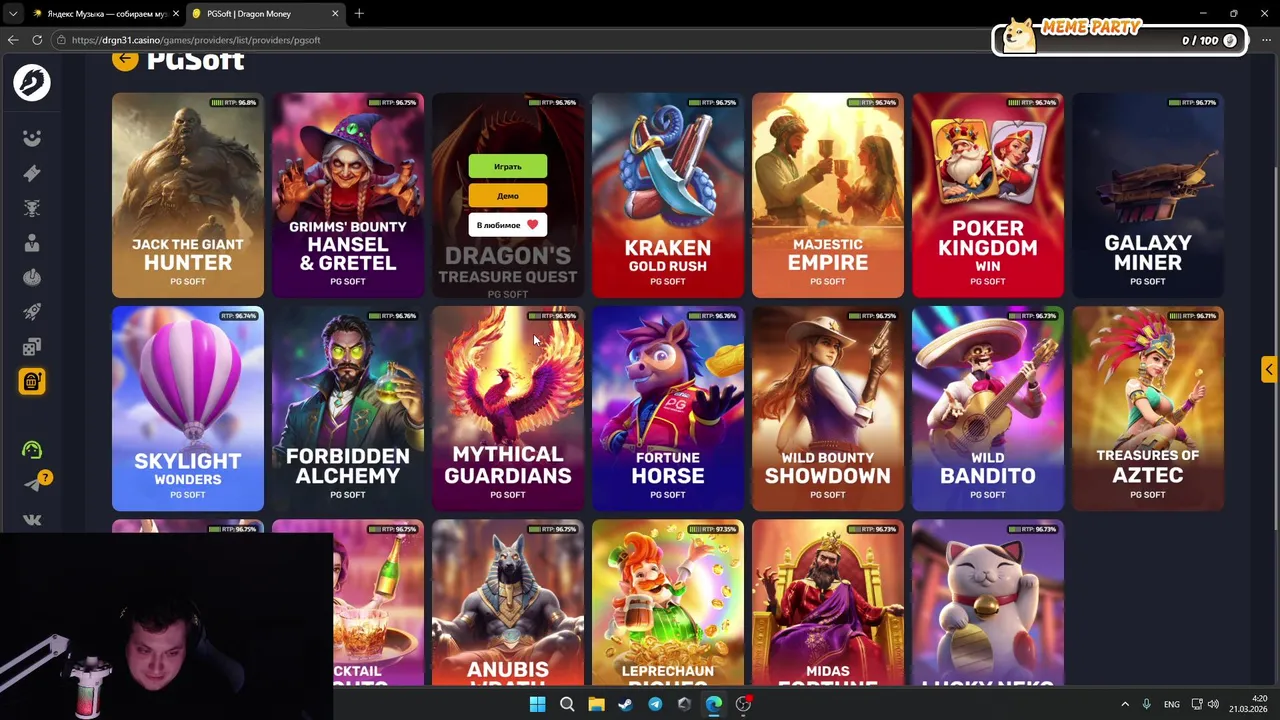Close the Яндекс Музыка tab
1280x720 pixels.
click(176, 14)
